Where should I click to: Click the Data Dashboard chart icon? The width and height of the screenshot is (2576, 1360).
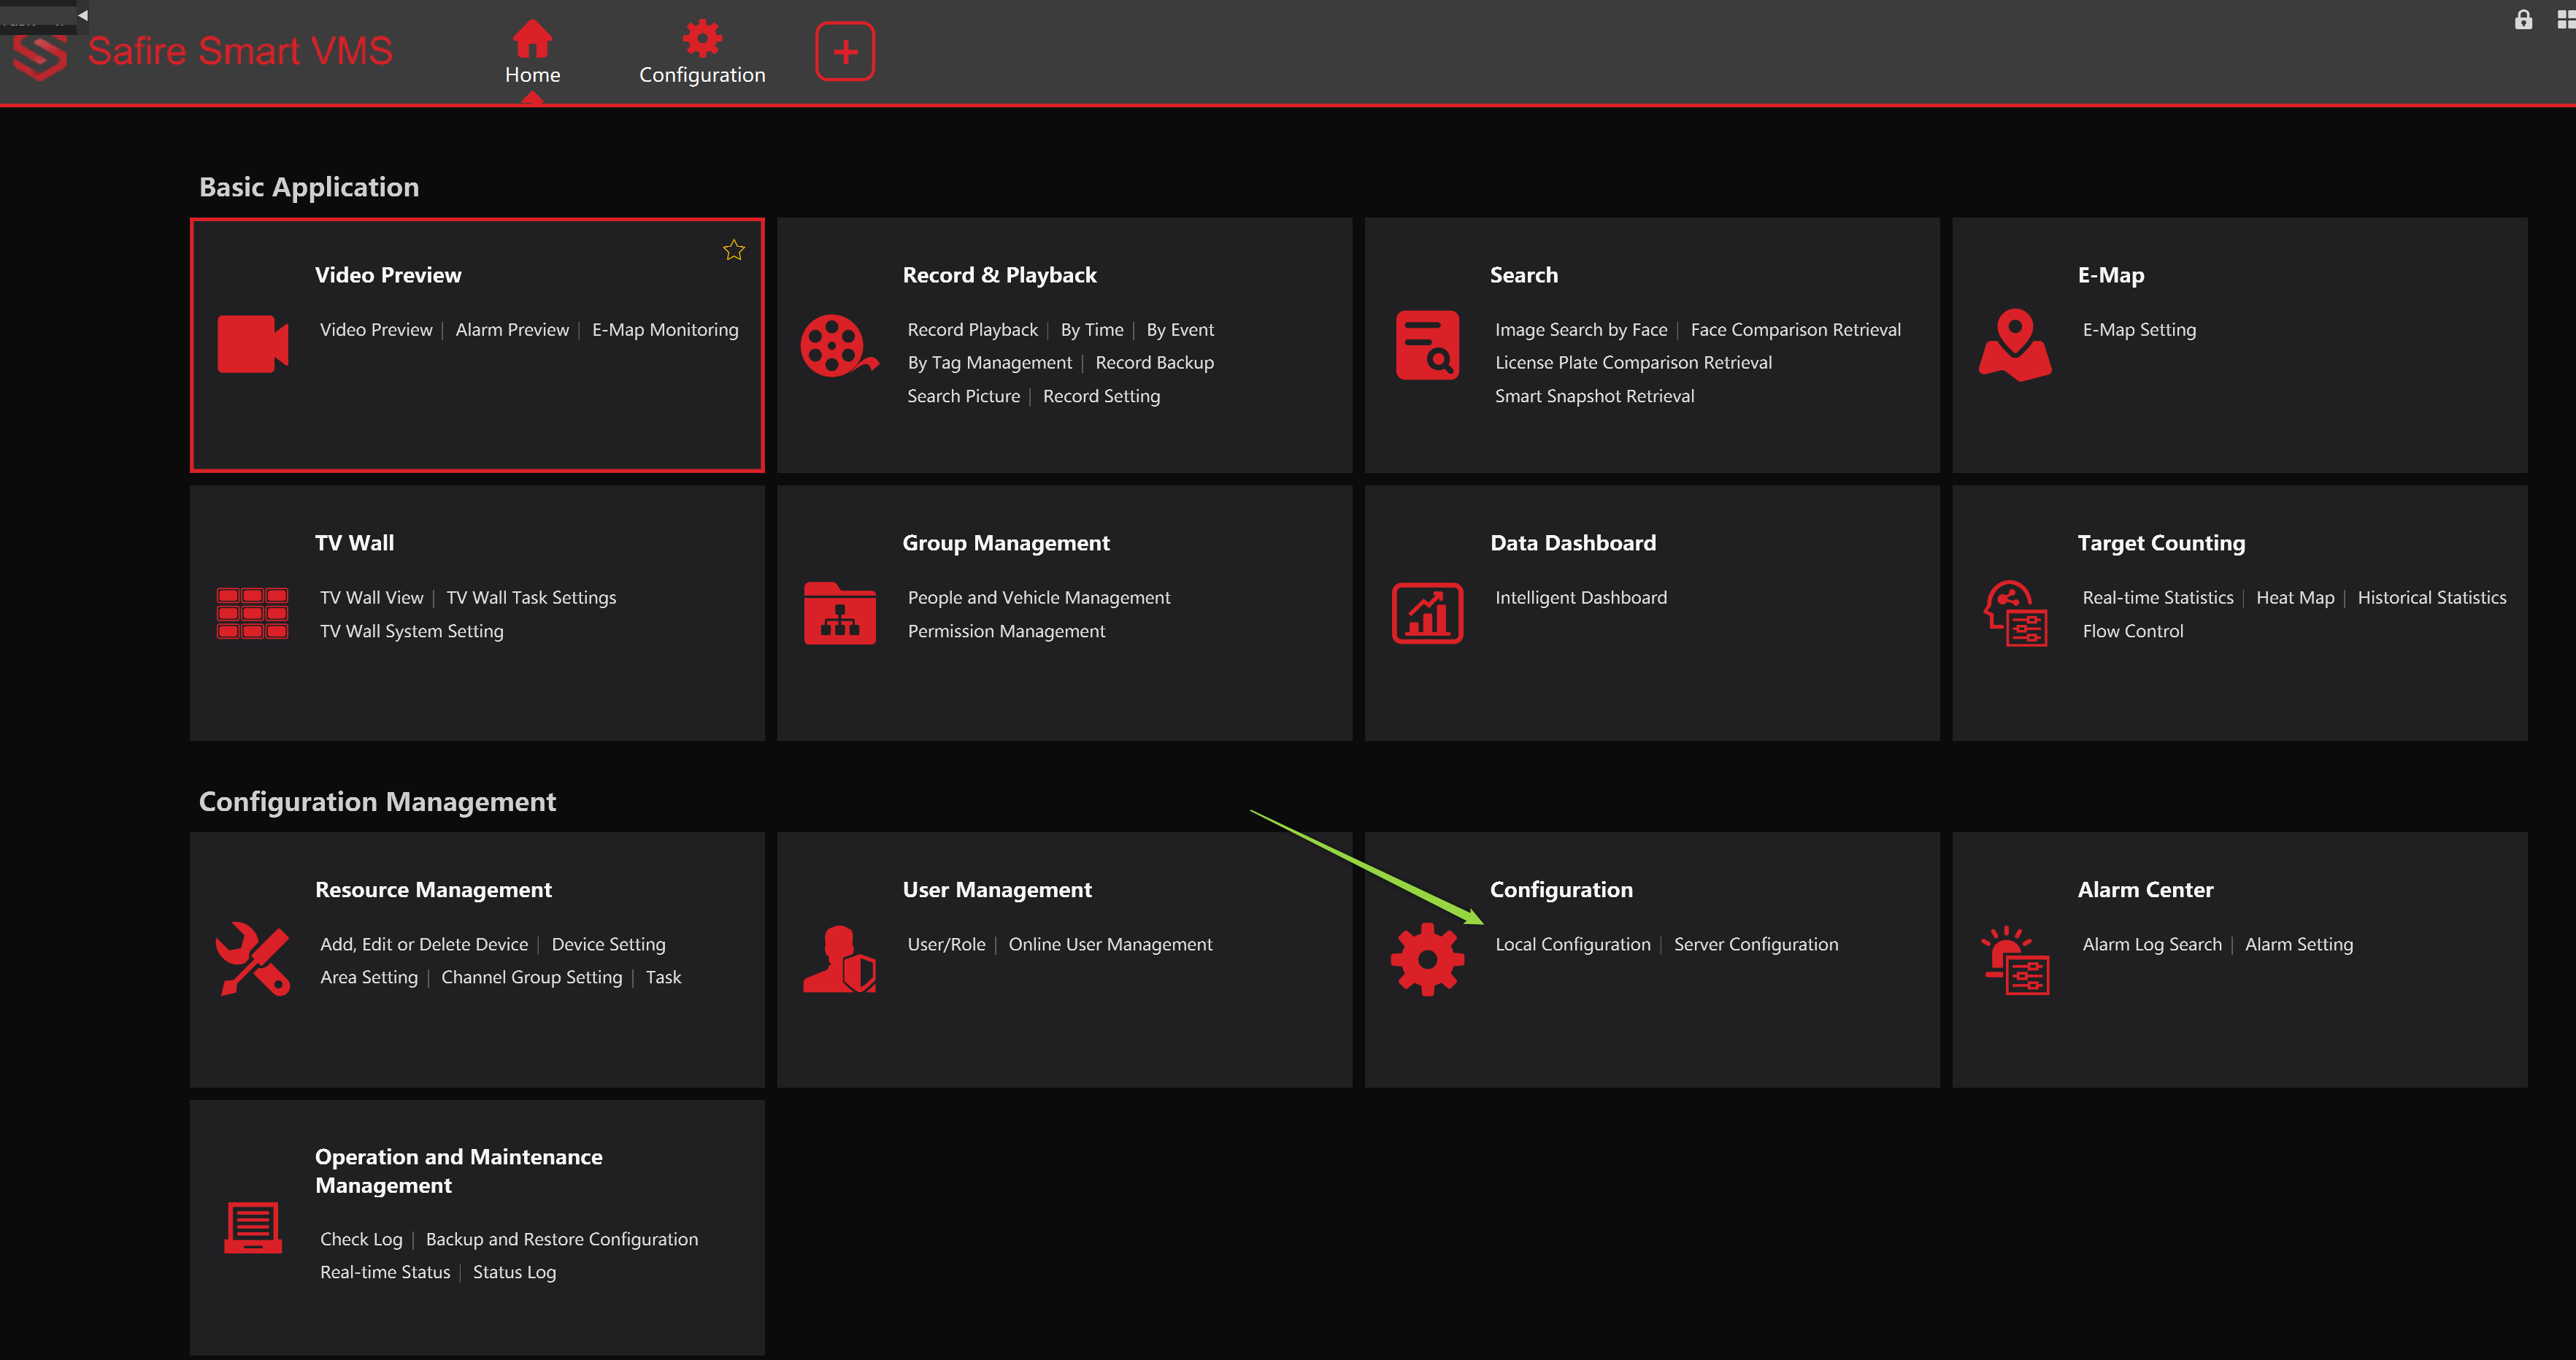pyautogui.click(x=1427, y=613)
